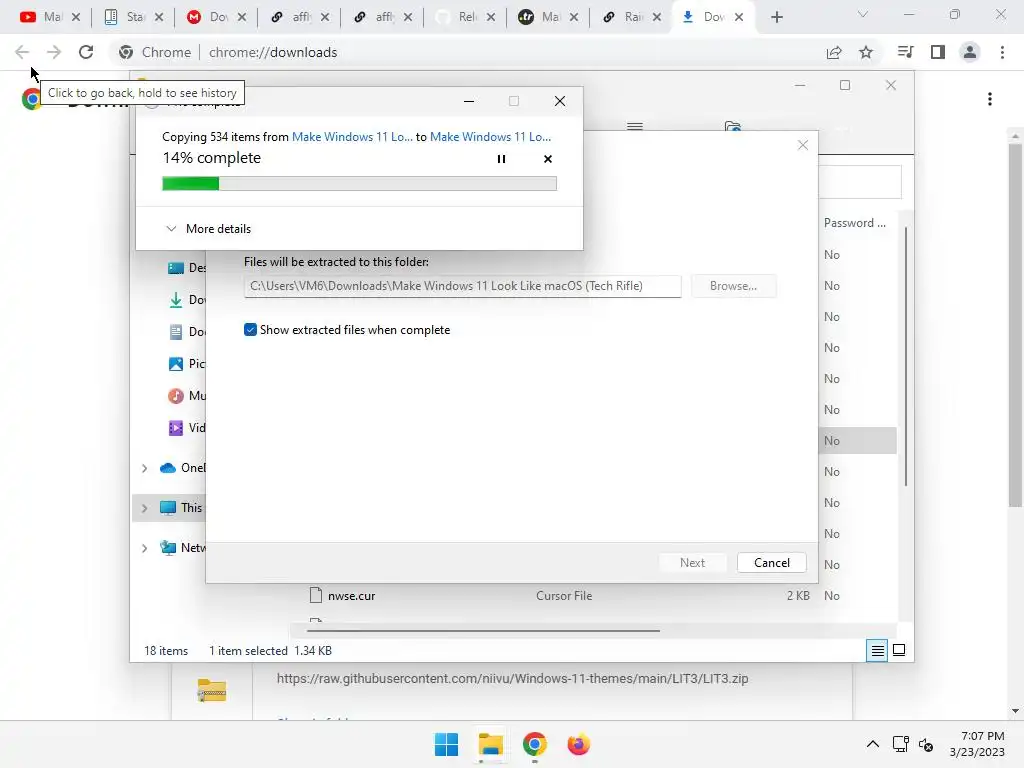Open Chrome profile avatar

point(970,52)
